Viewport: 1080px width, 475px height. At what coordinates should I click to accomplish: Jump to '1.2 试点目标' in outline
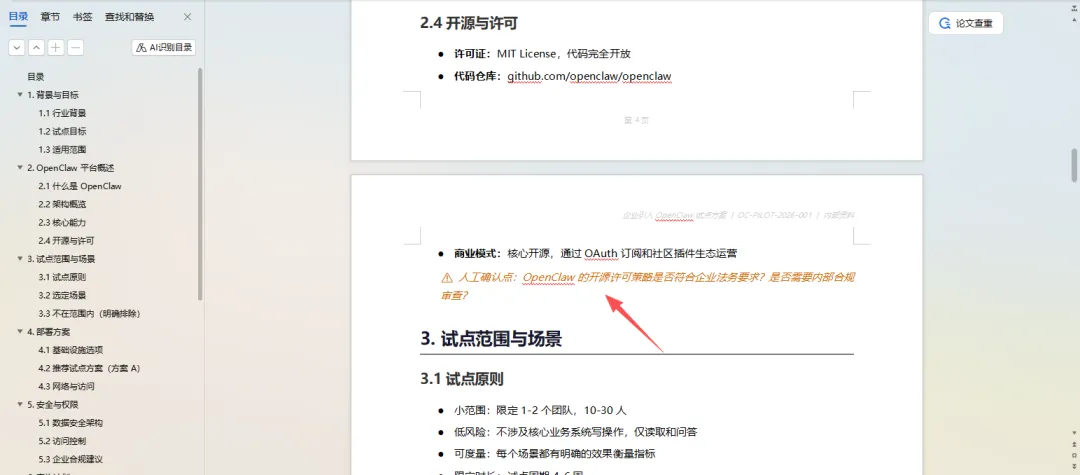pos(62,131)
